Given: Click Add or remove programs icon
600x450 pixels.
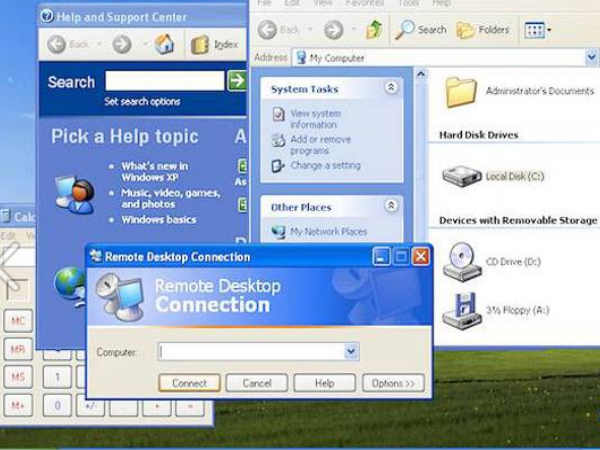Looking at the screenshot, I should click(278, 140).
